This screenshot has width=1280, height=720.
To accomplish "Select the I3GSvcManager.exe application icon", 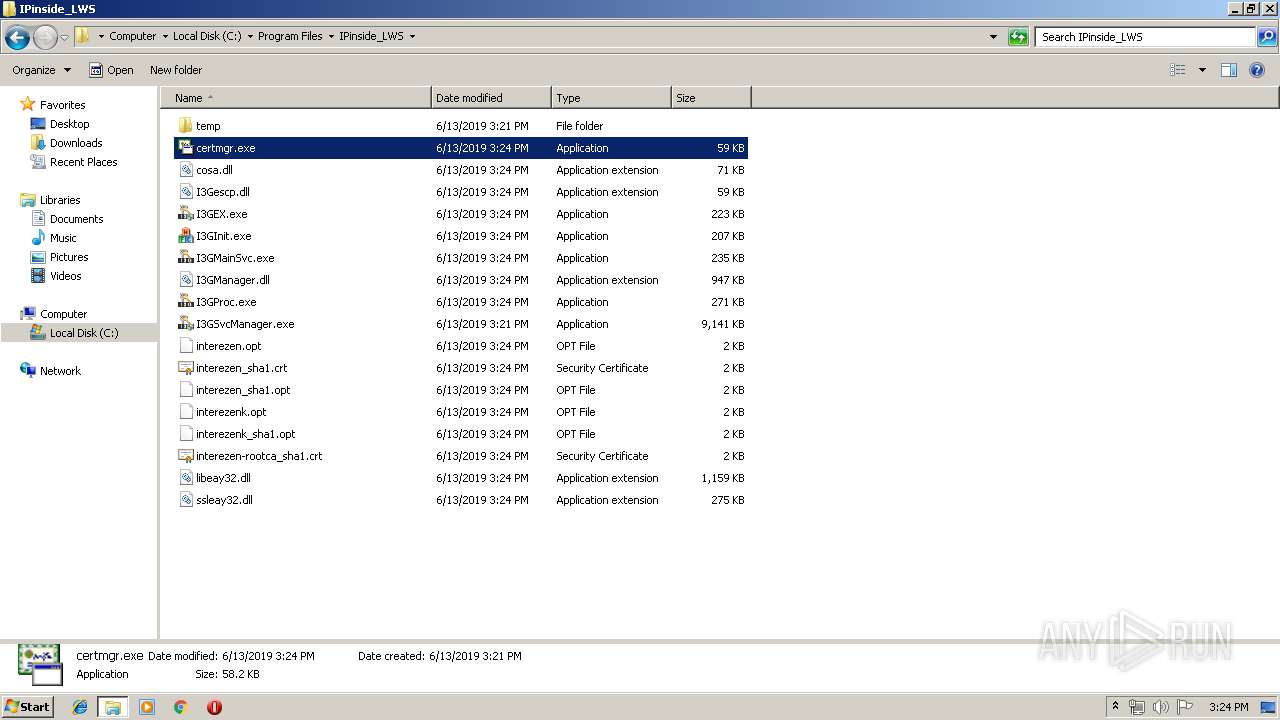I will click(x=185, y=324).
